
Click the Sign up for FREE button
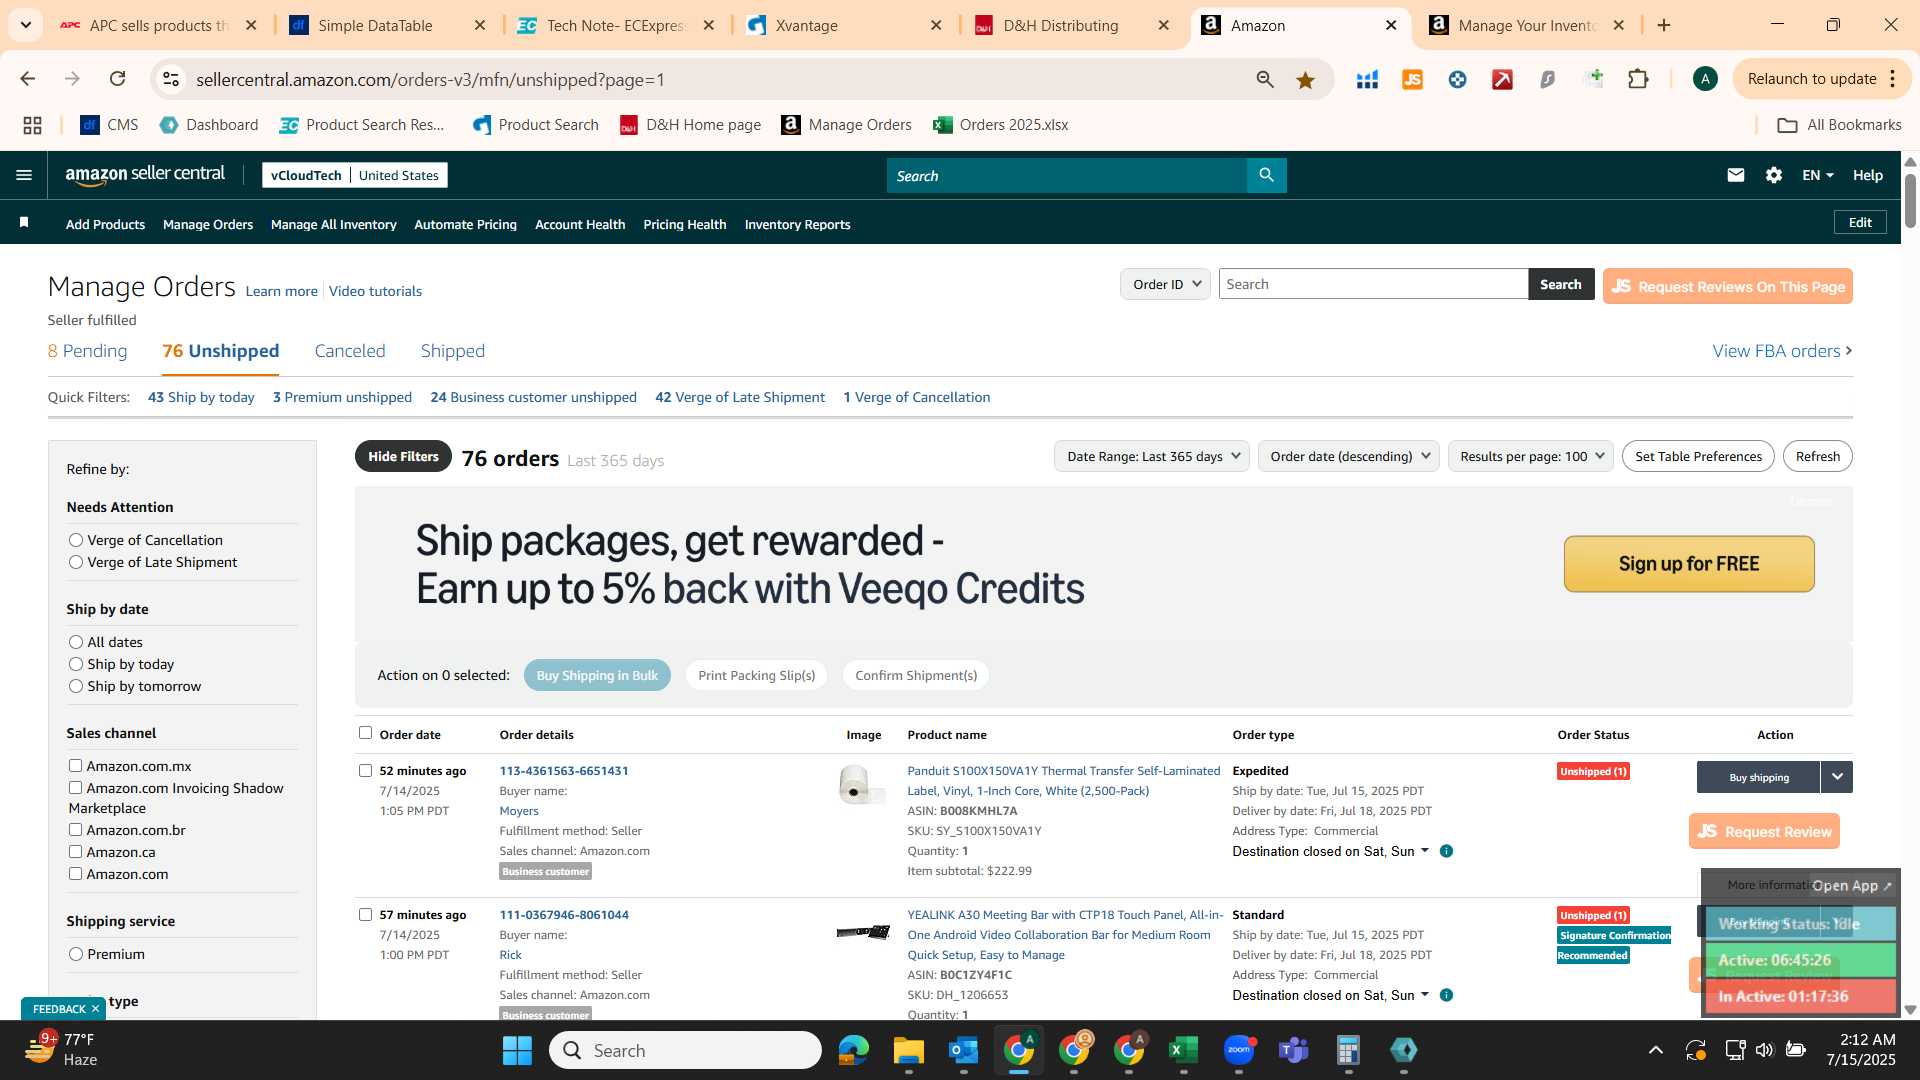pyautogui.click(x=1689, y=564)
